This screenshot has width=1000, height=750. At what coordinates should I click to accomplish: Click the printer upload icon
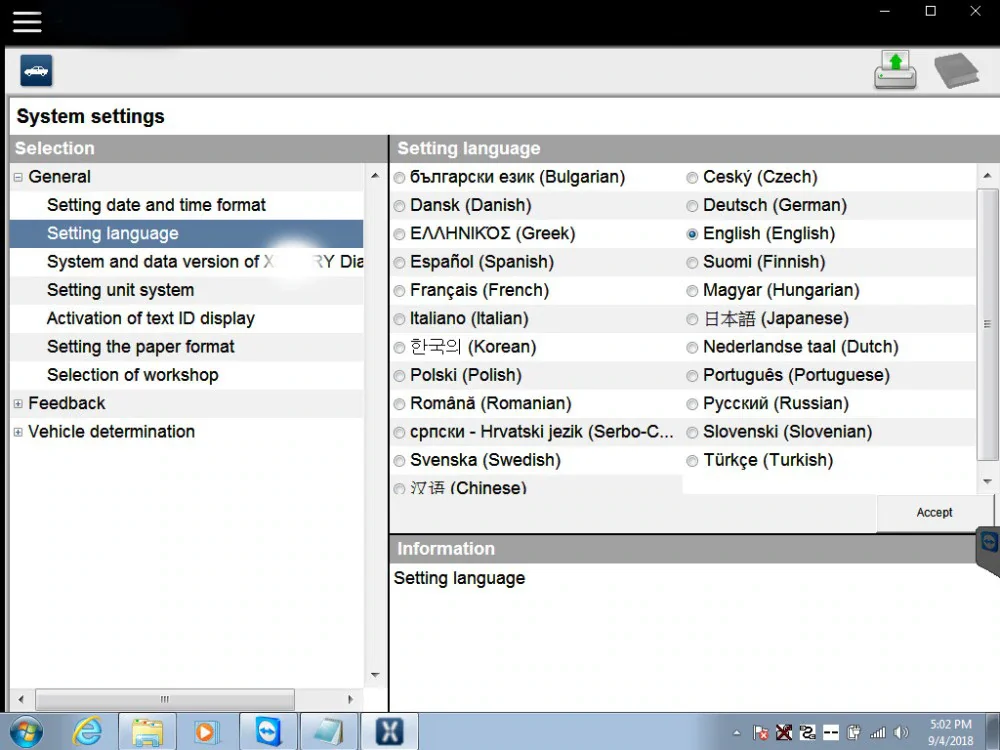point(895,70)
